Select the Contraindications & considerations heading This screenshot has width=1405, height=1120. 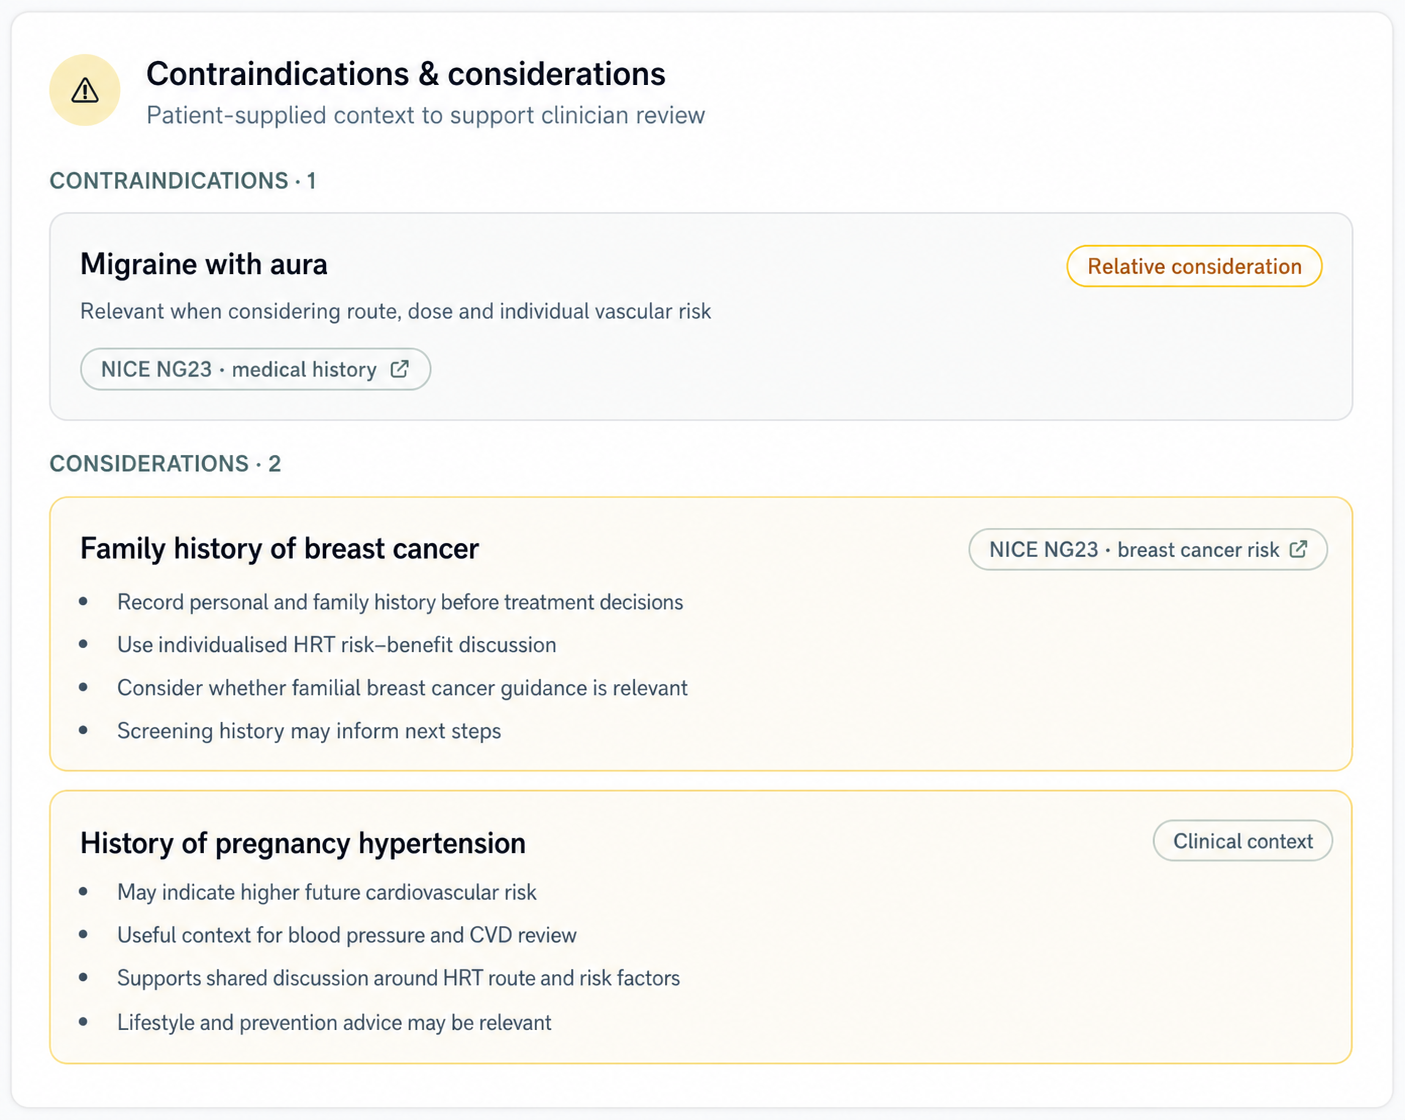pos(405,74)
